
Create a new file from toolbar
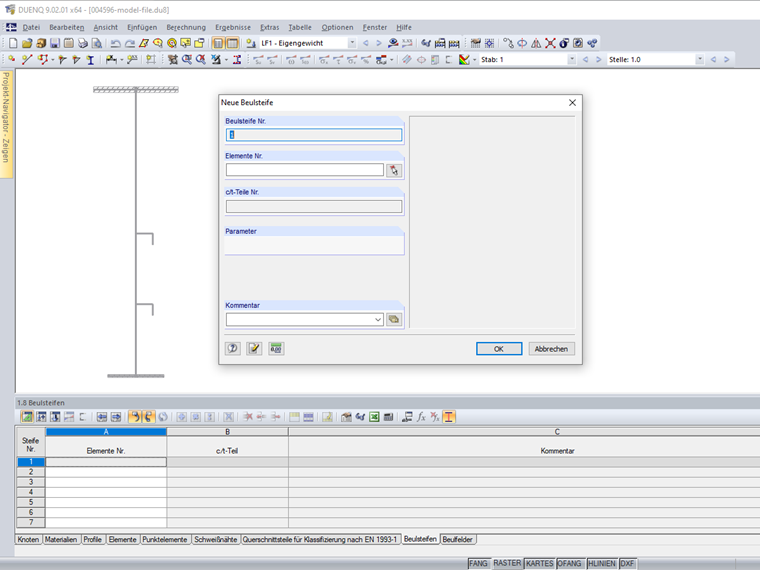click(13, 43)
